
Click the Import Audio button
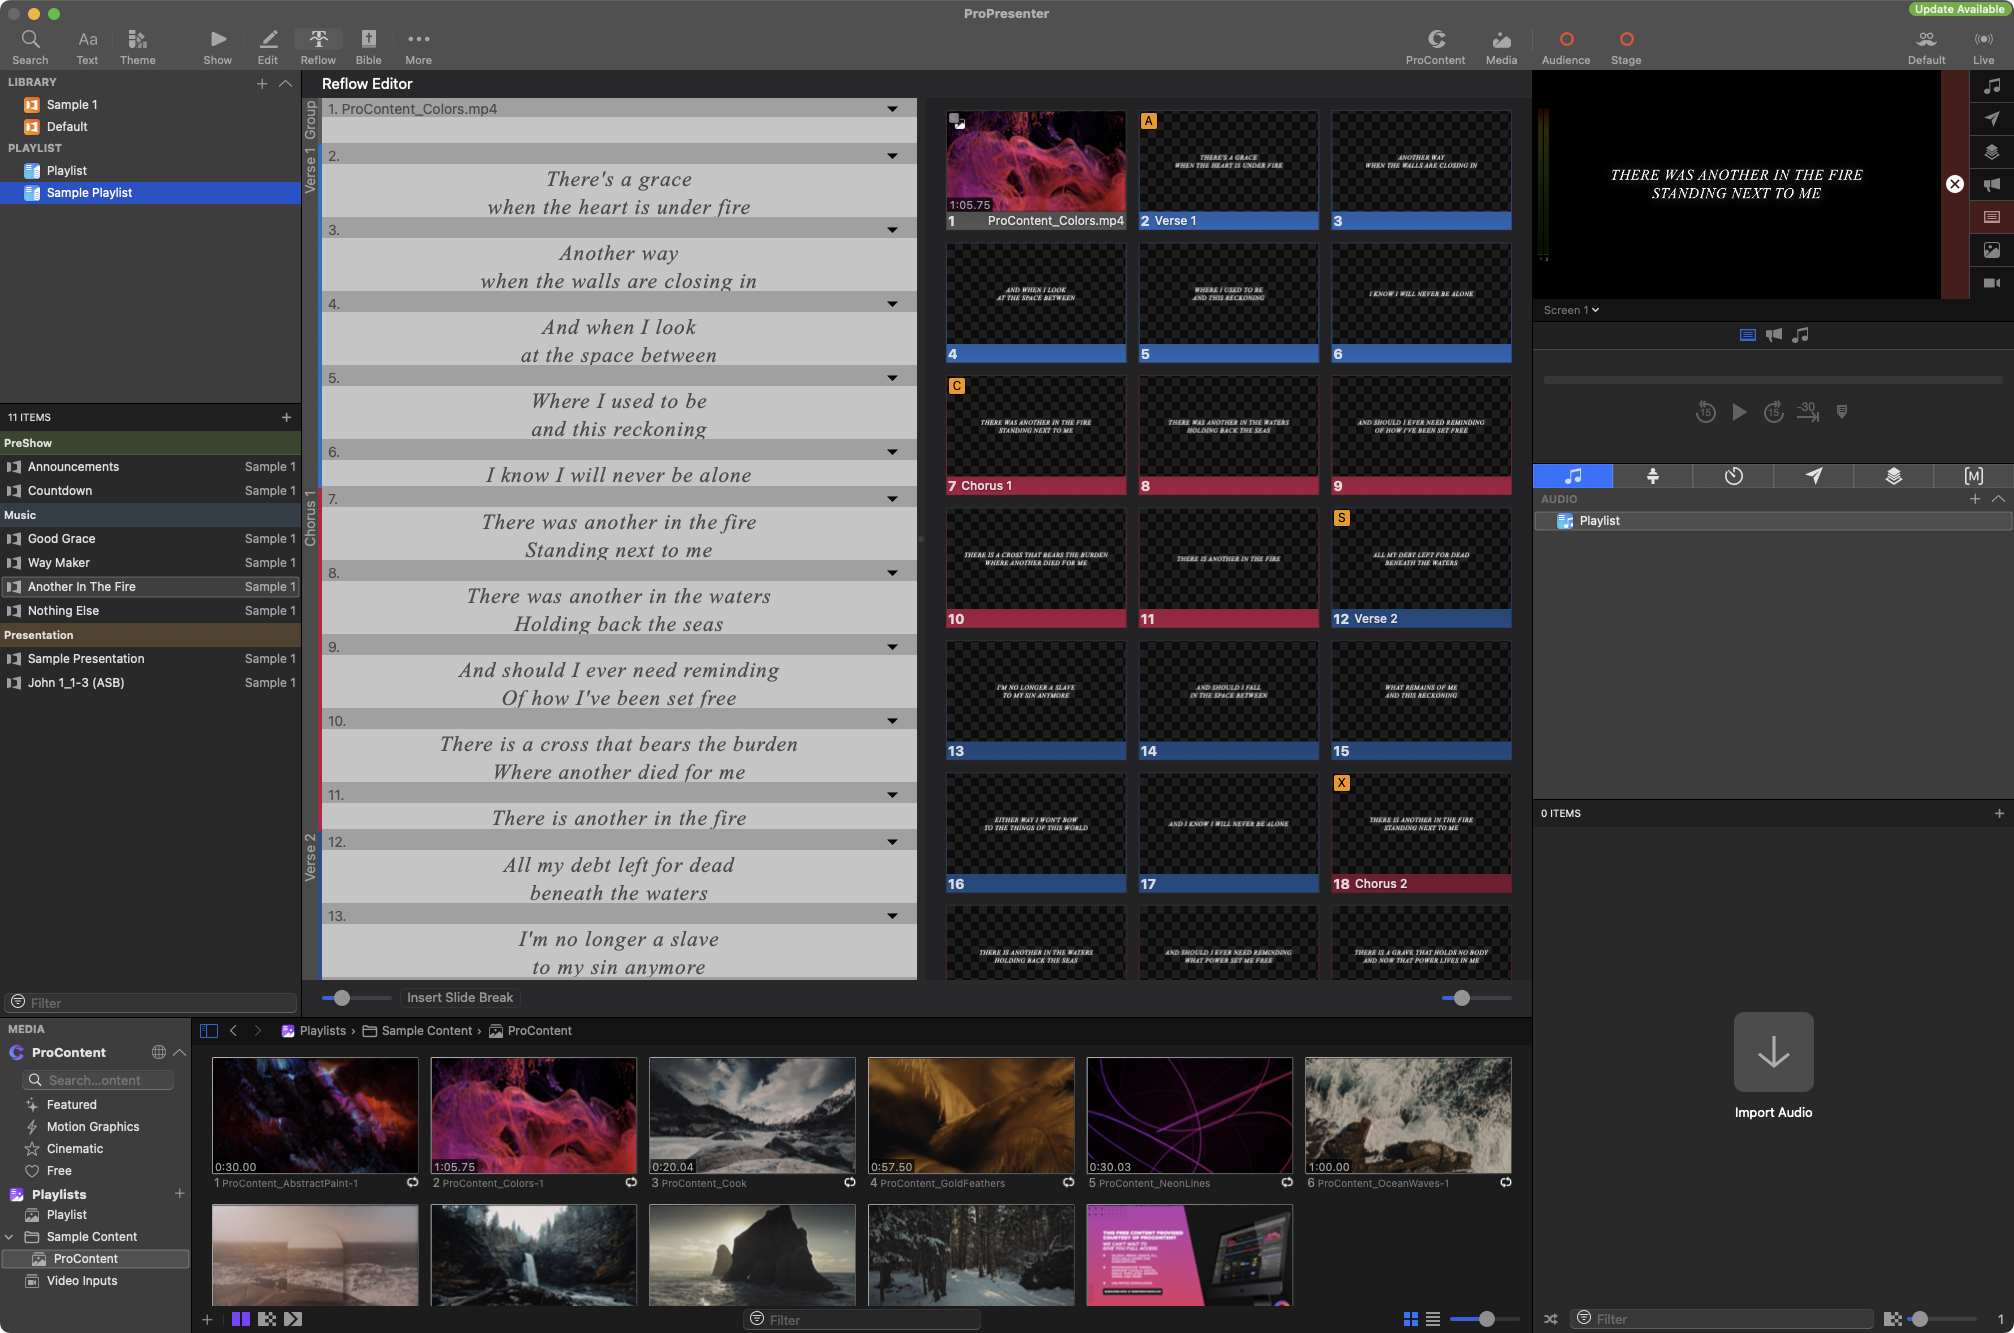1773,1053
